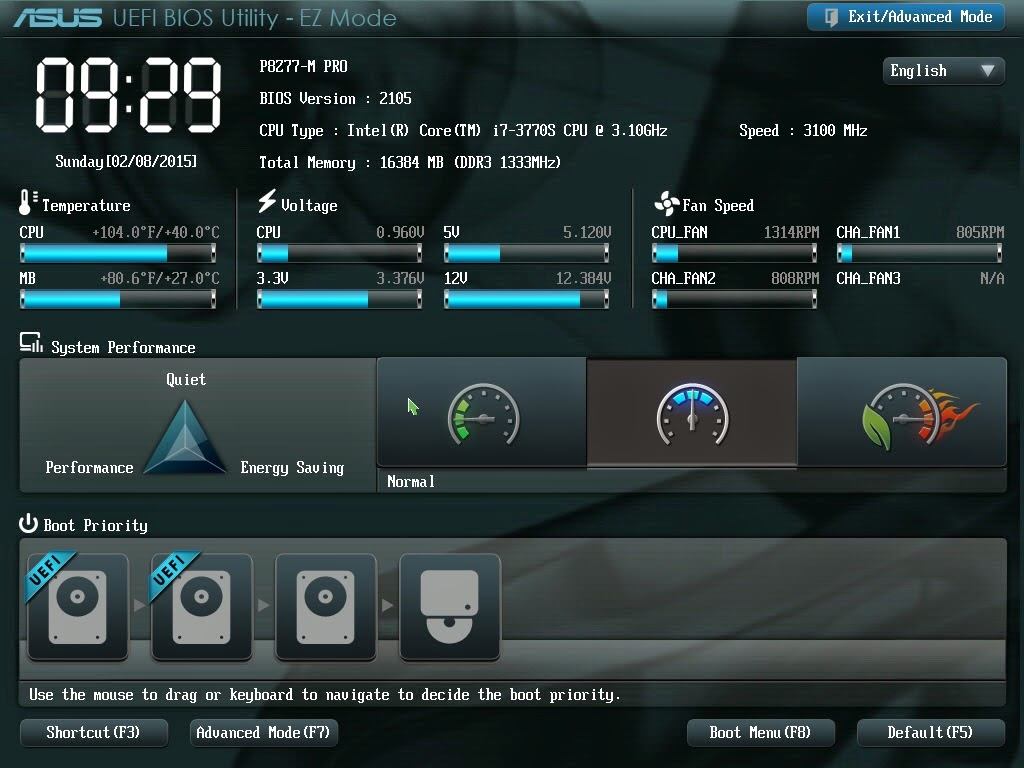Click the CPU temperature level bar
The width and height of the screenshot is (1024, 768).
[x=120, y=252]
